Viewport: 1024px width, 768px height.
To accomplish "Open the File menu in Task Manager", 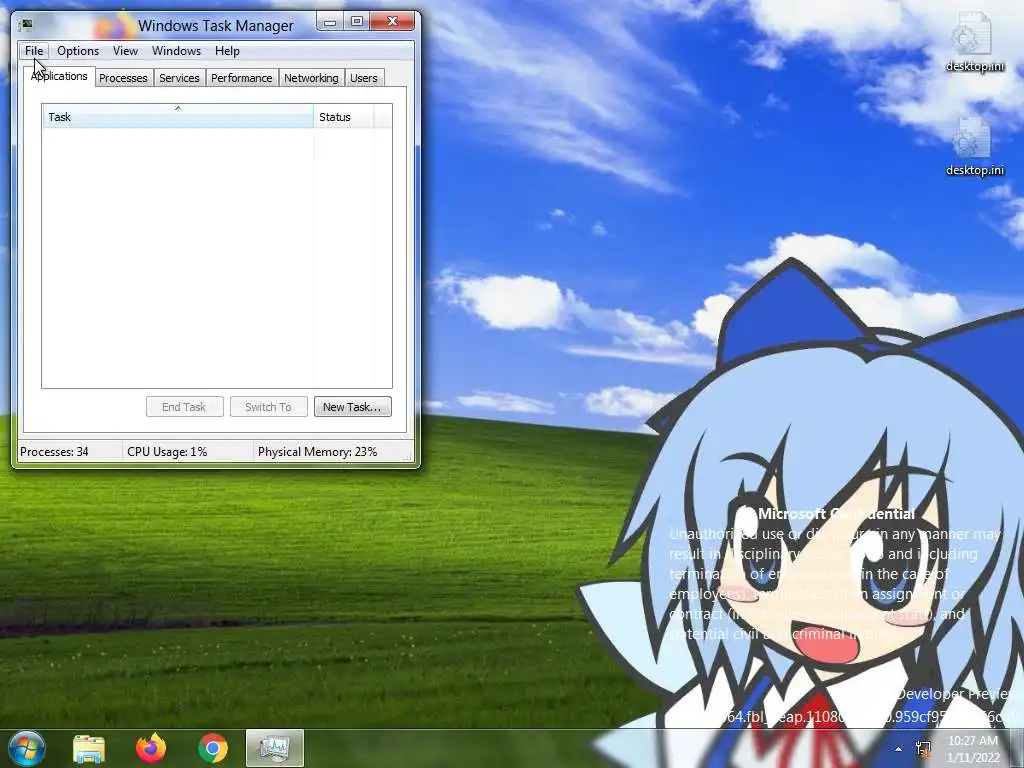I will click(x=34, y=51).
